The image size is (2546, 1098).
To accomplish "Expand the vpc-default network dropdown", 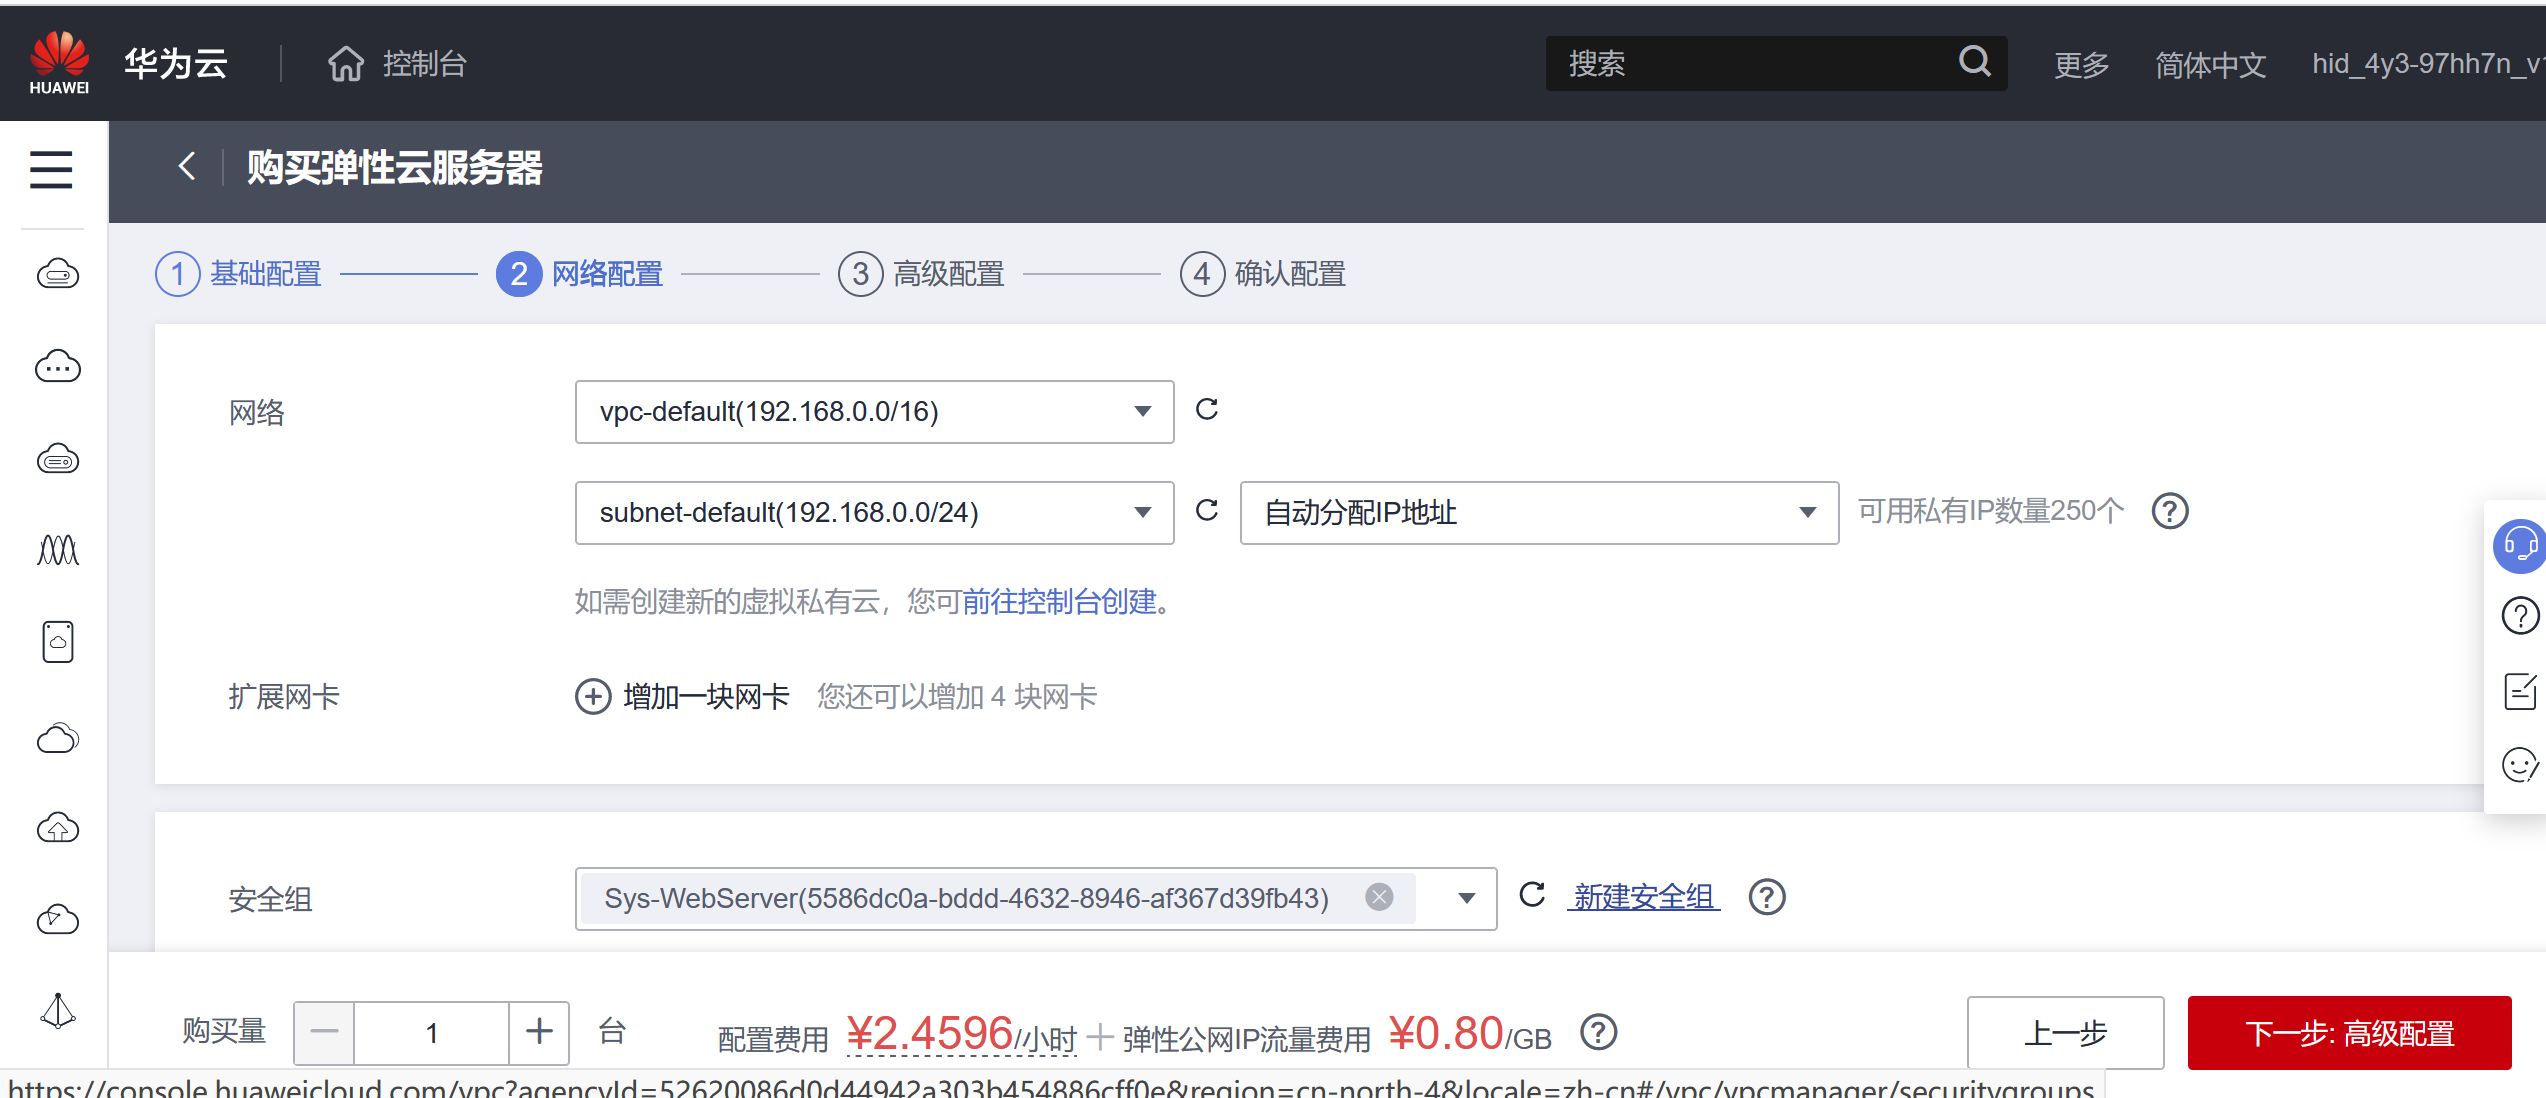I will point(1142,412).
